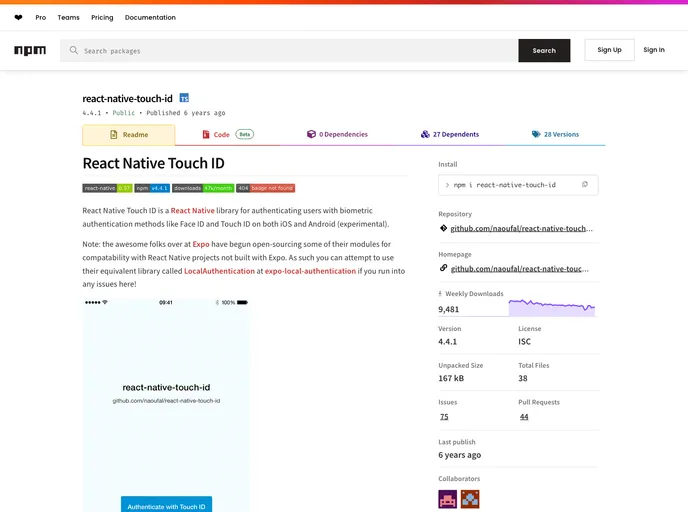
Task: Click the react-native version badge
Action: coord(107,188)
